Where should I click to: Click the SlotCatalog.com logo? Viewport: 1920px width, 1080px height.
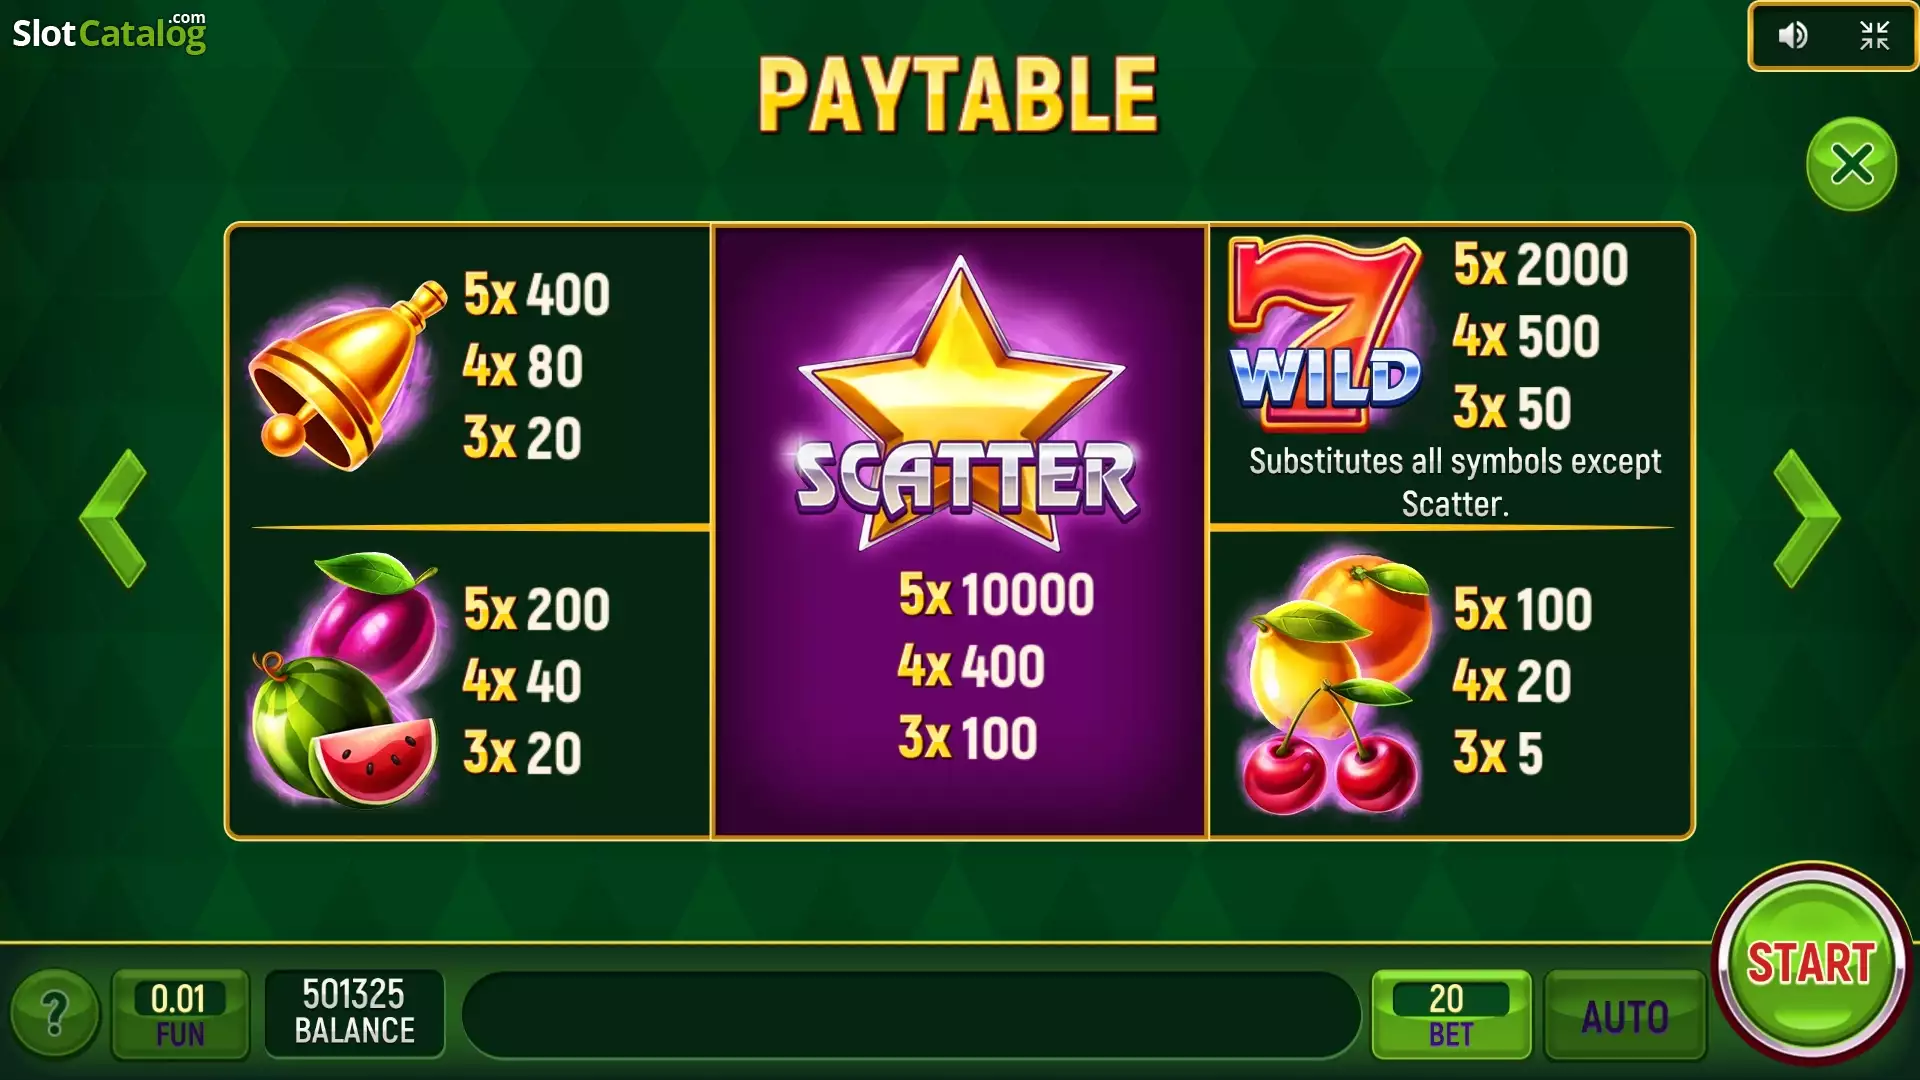pyautogui.click(x=109, y=32)
